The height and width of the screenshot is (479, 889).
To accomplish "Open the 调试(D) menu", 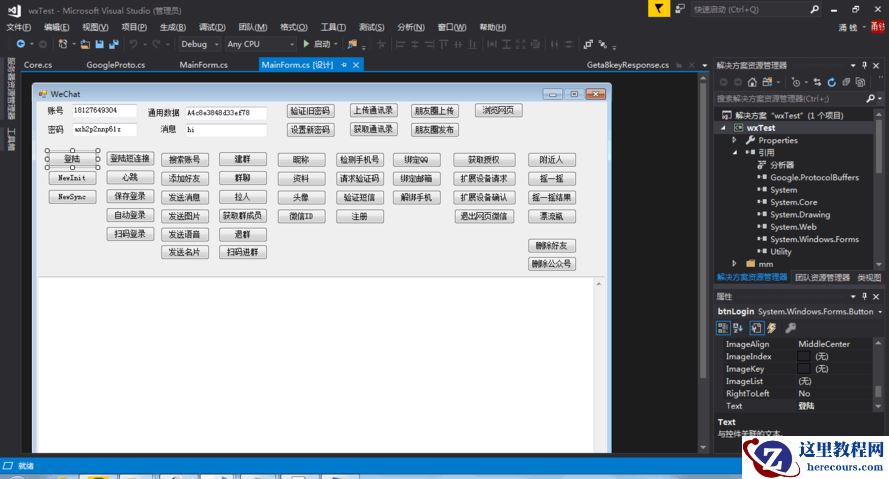I will [x=211, y=27].
